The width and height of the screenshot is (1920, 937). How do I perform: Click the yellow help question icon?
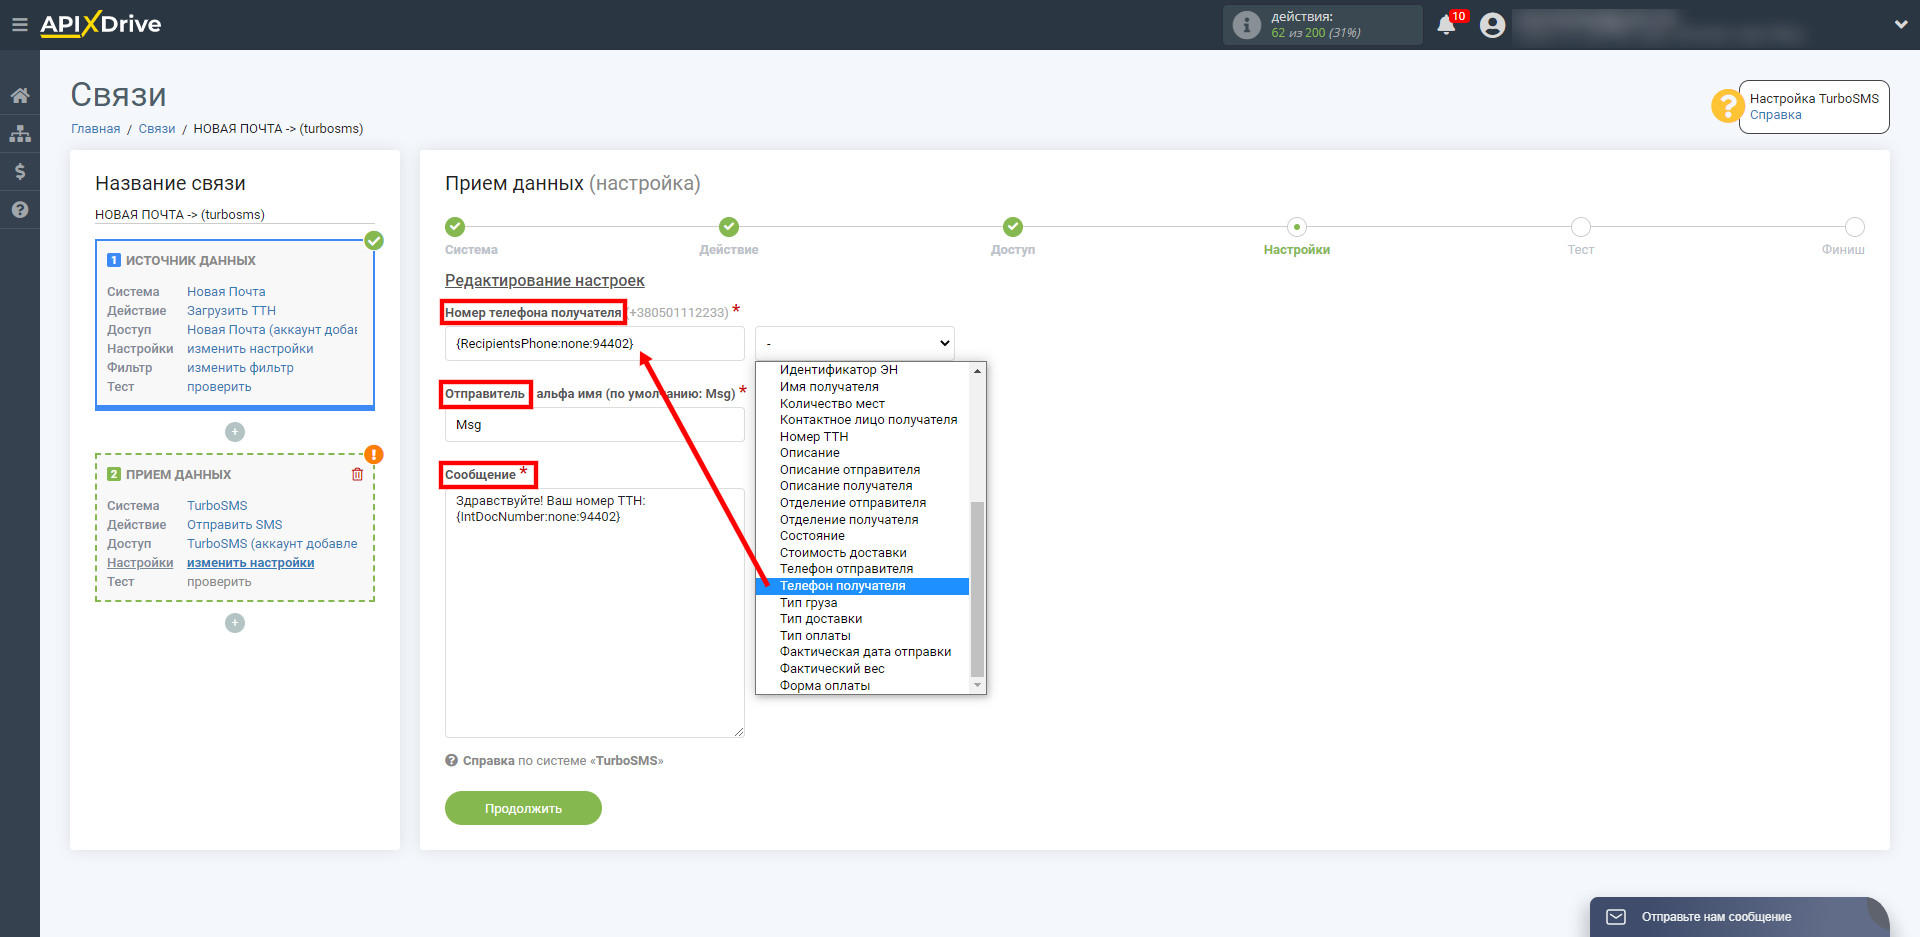tap(1727, 106)
